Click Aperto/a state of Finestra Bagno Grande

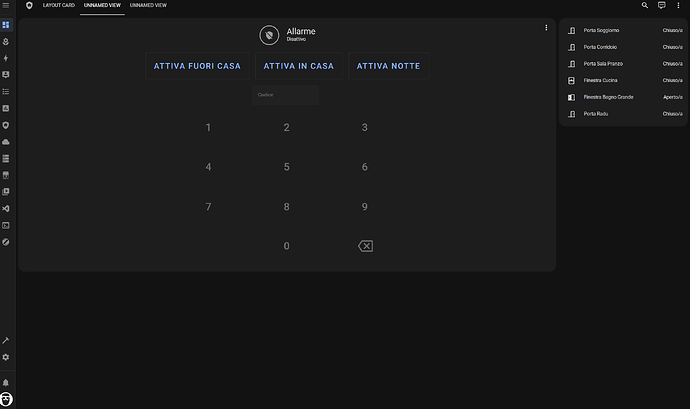(x=673, y=97)
